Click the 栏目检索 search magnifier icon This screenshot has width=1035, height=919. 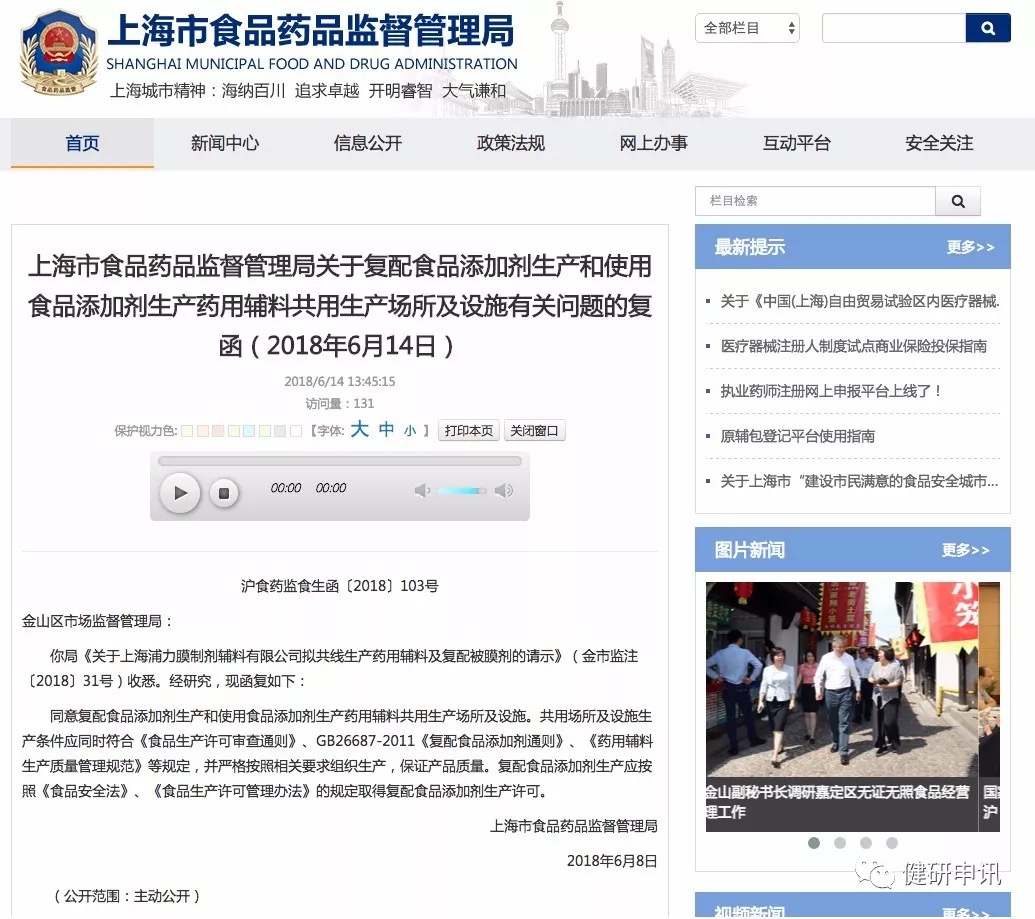[958, 201]
